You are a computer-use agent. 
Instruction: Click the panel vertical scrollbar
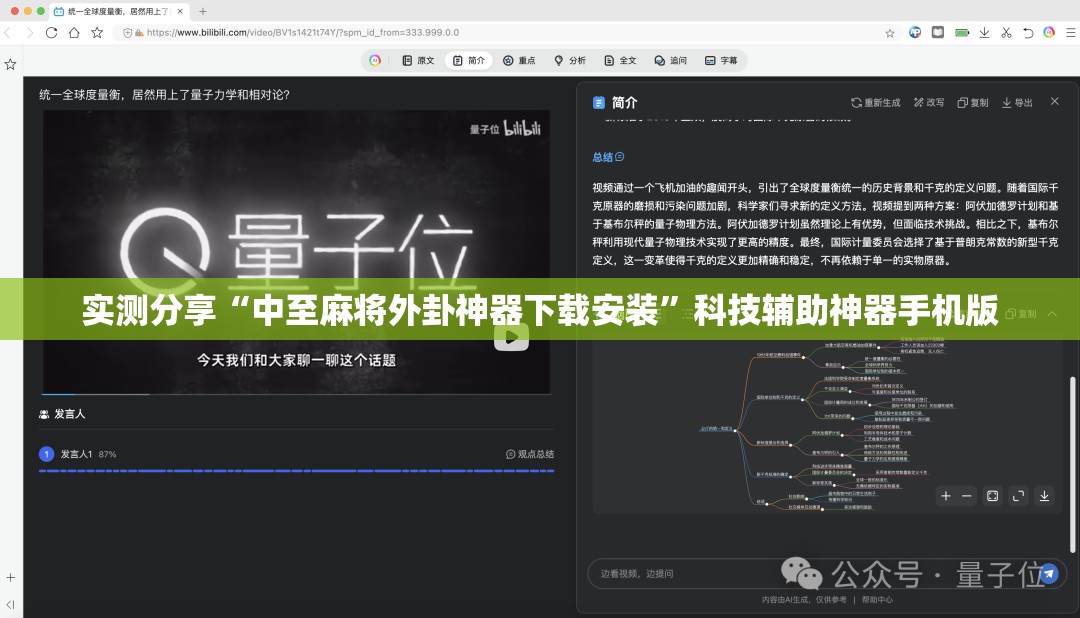pos(1072,464)
